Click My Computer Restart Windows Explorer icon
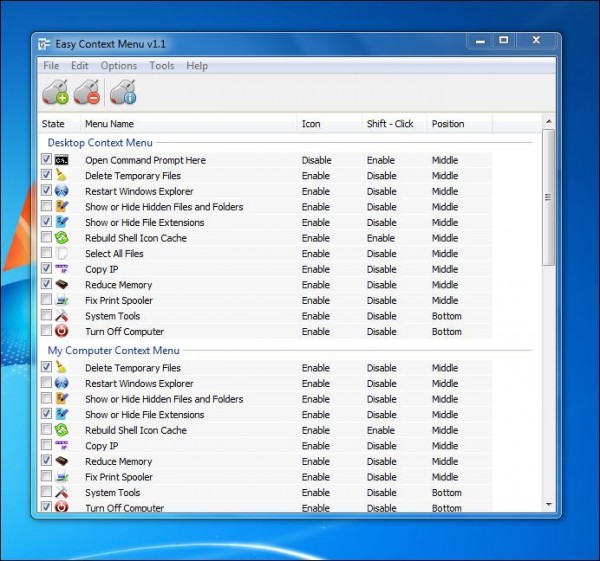 coord(61,383)
